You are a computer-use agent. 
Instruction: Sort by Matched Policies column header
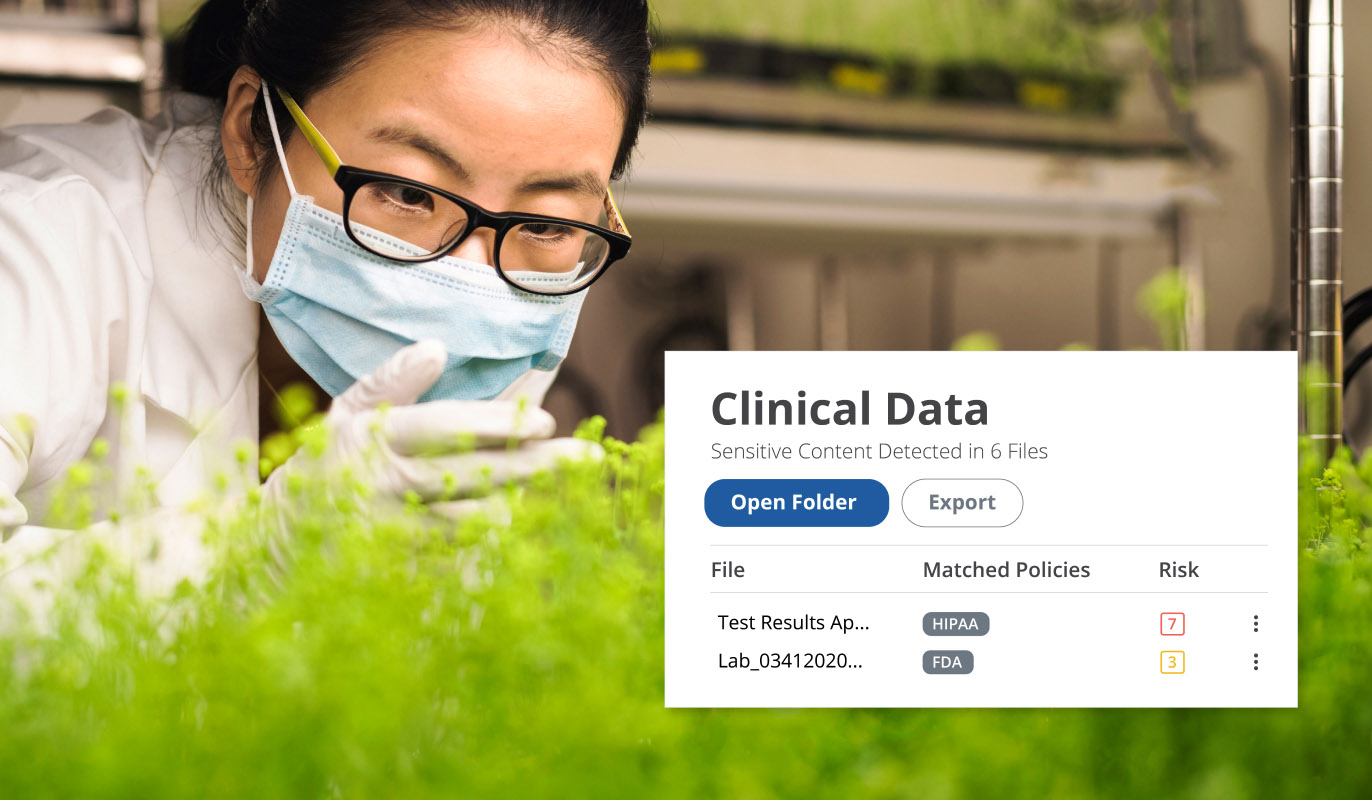(x=1006, y=570)
